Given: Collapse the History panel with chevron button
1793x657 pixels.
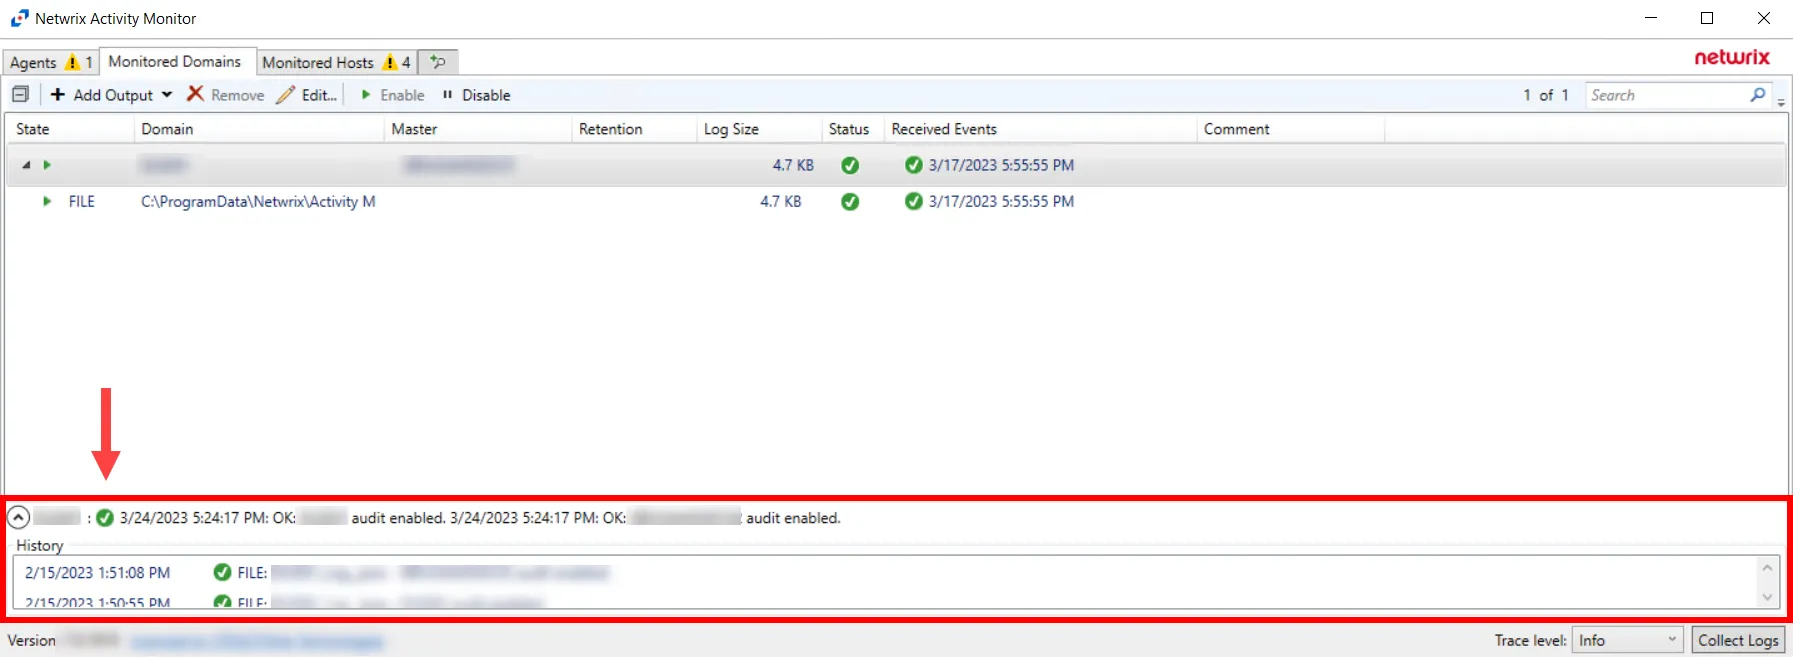Looking at the screenshot, I should click(x=18, y=518).
